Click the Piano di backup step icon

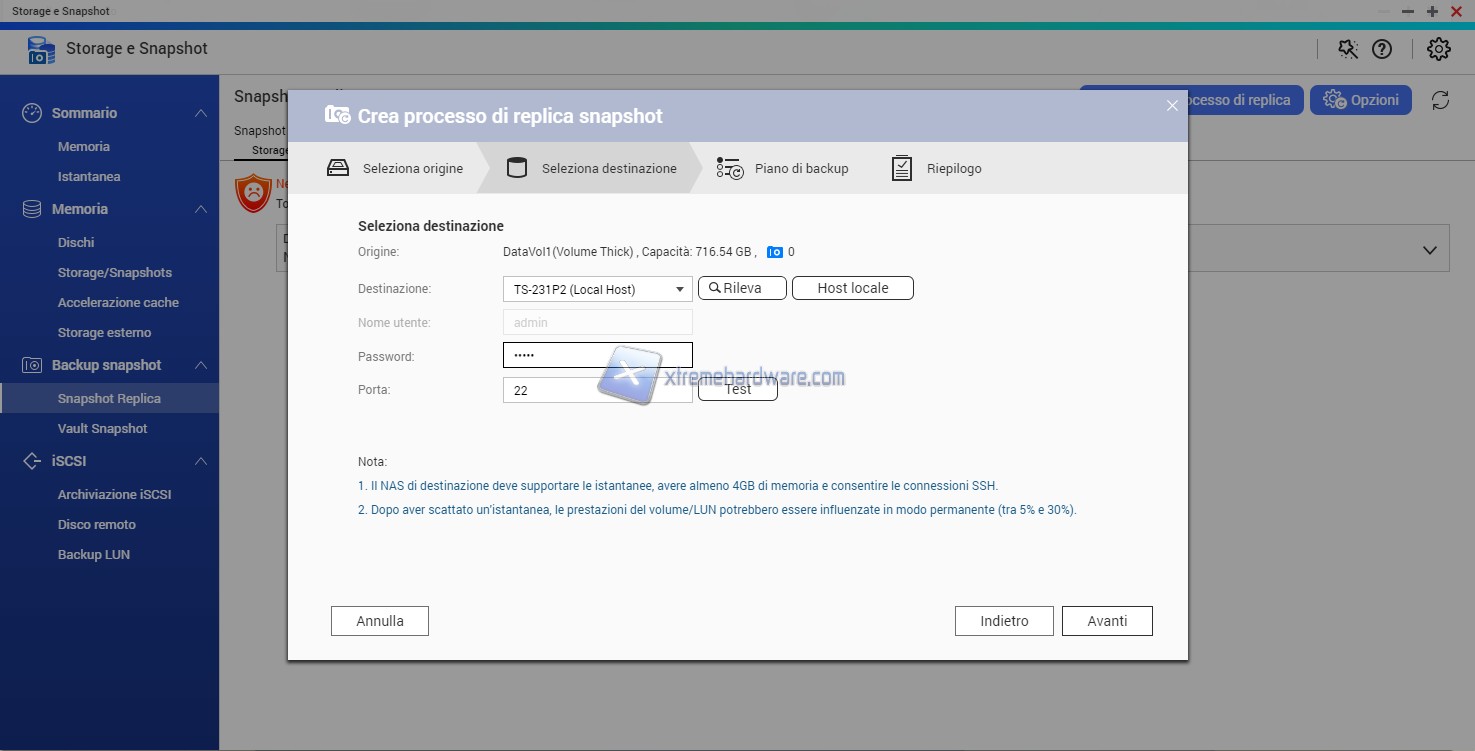click(730, 168)
